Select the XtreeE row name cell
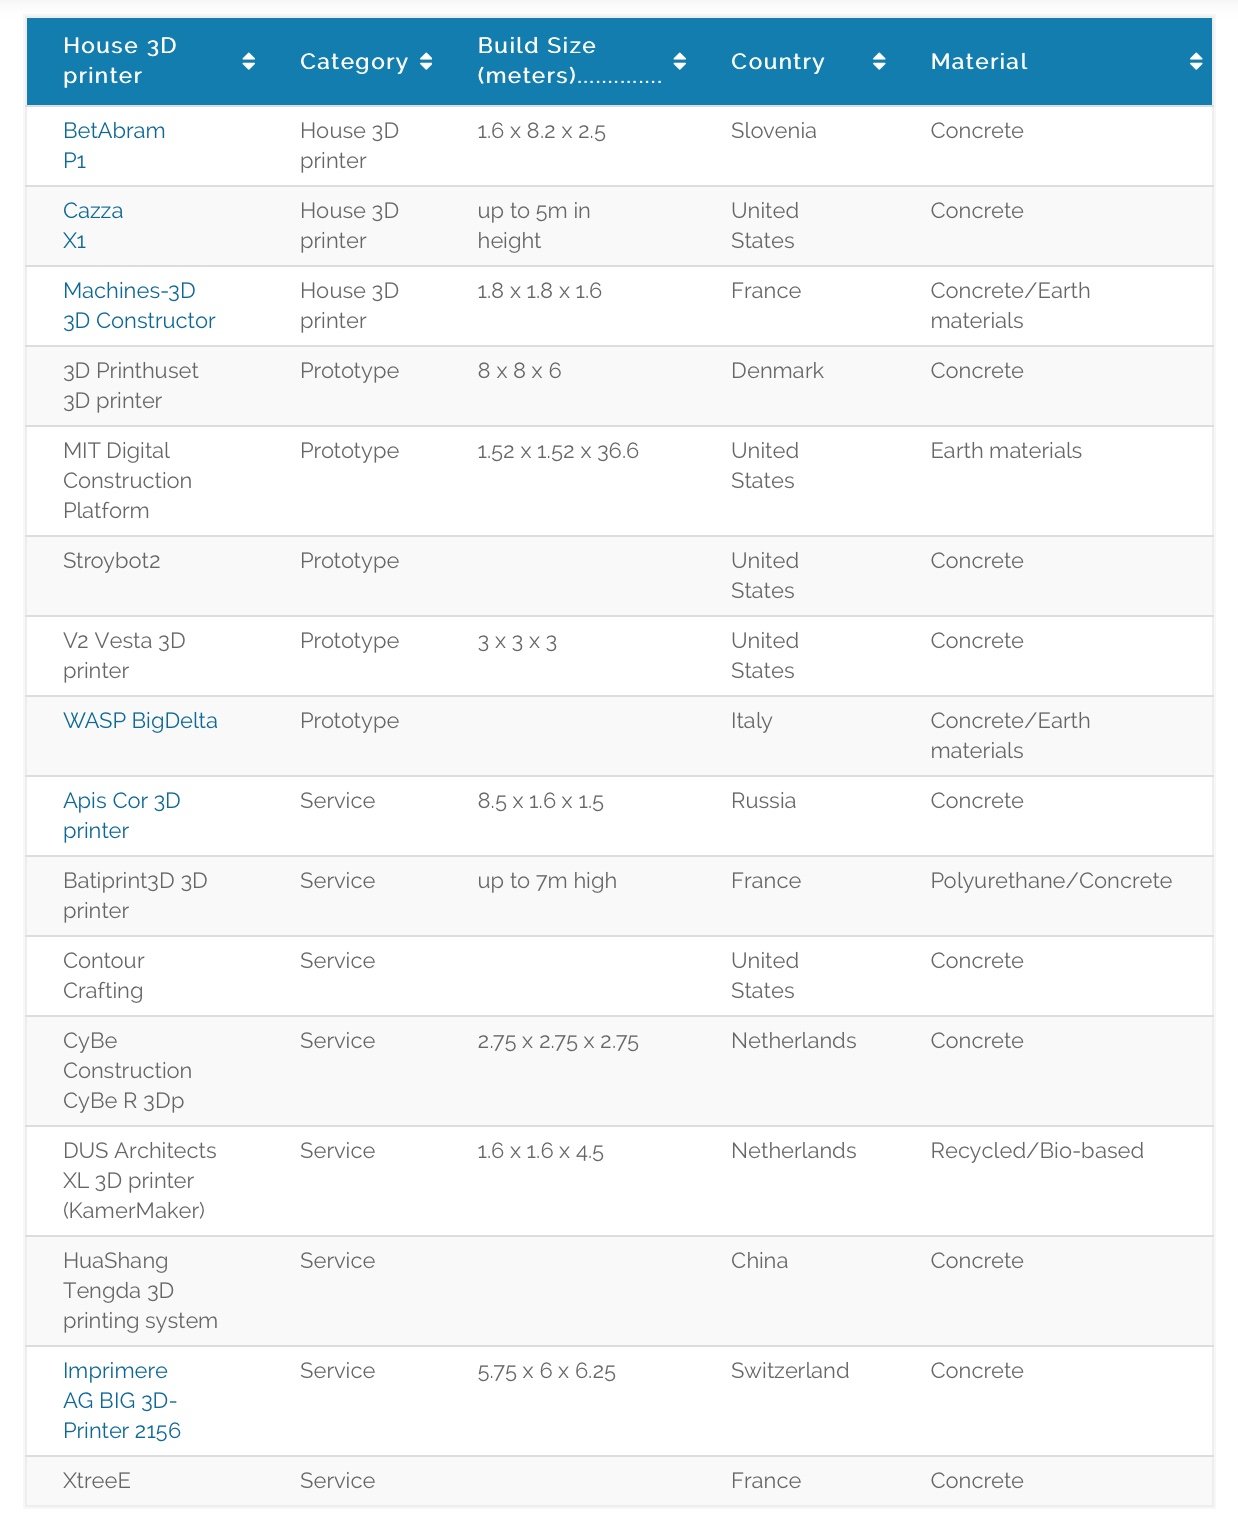1238x1532 pixels. pyautogui.click(x=97, y=1481)
